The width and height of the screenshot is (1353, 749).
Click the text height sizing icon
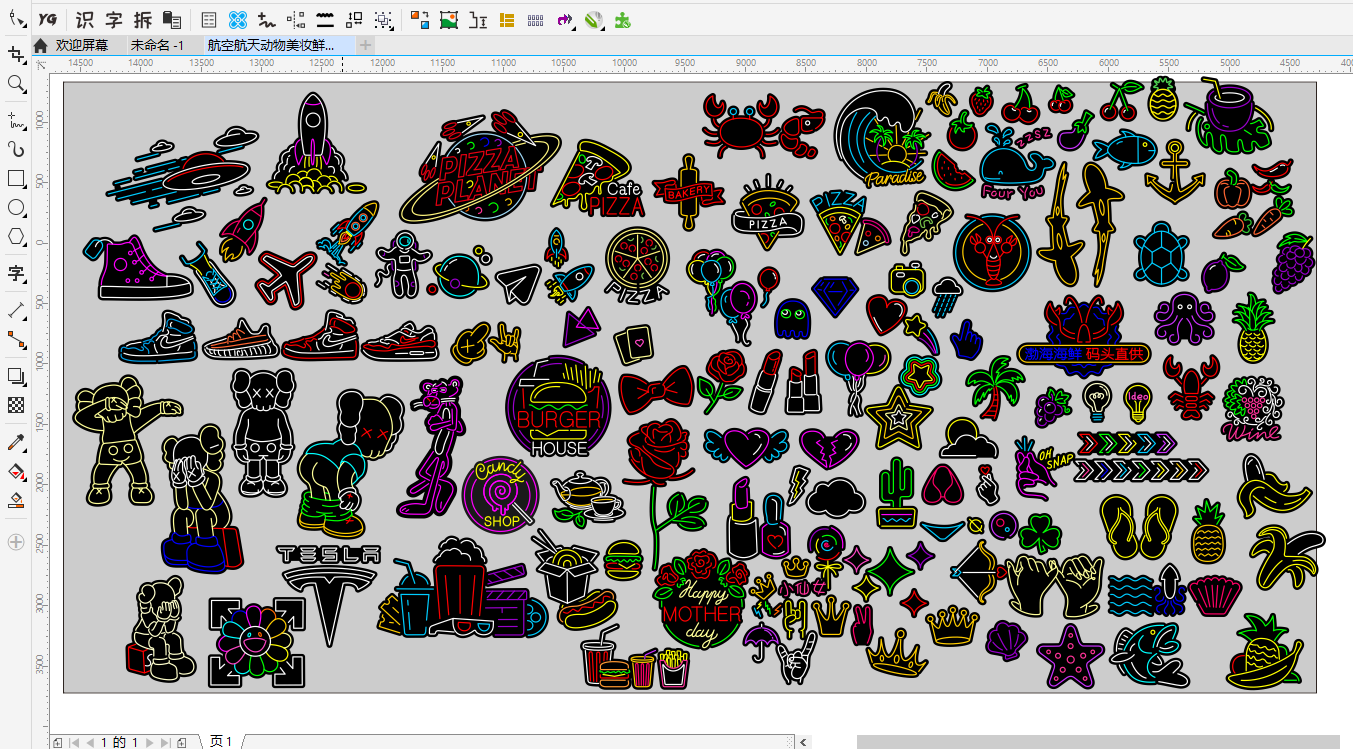click(478, 19)
